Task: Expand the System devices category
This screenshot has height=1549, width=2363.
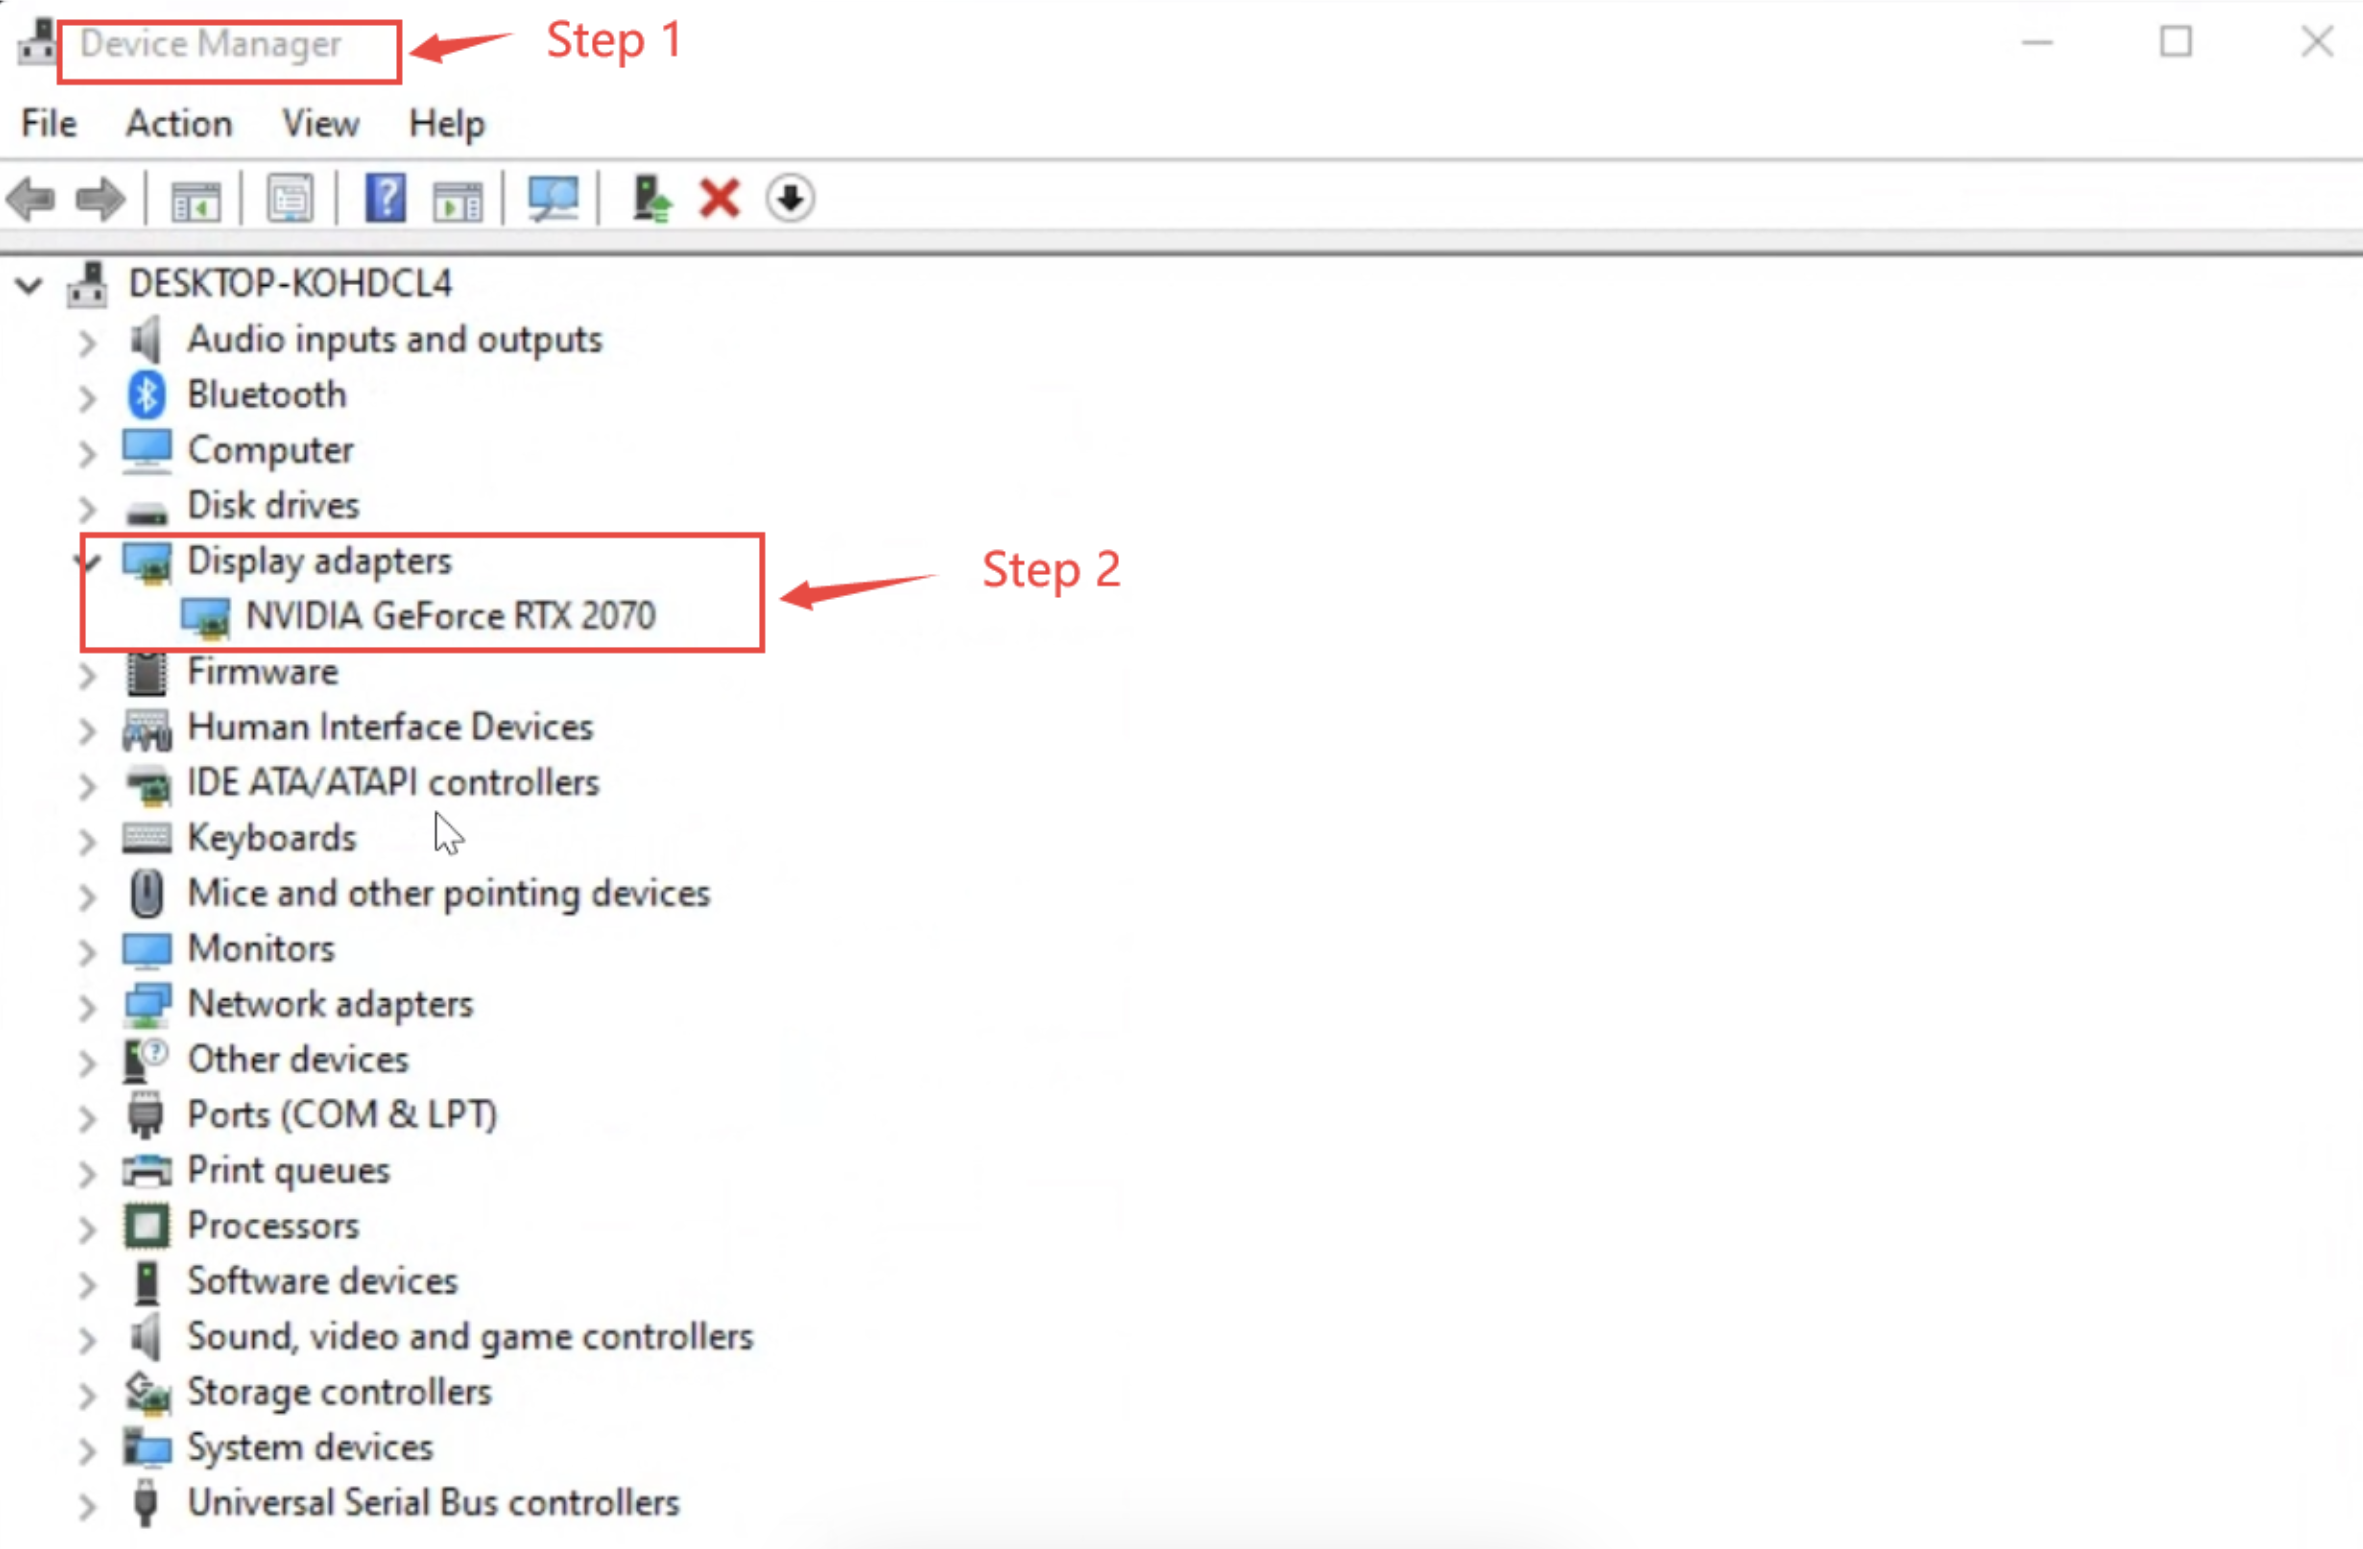Action: tap(88, 1450)
